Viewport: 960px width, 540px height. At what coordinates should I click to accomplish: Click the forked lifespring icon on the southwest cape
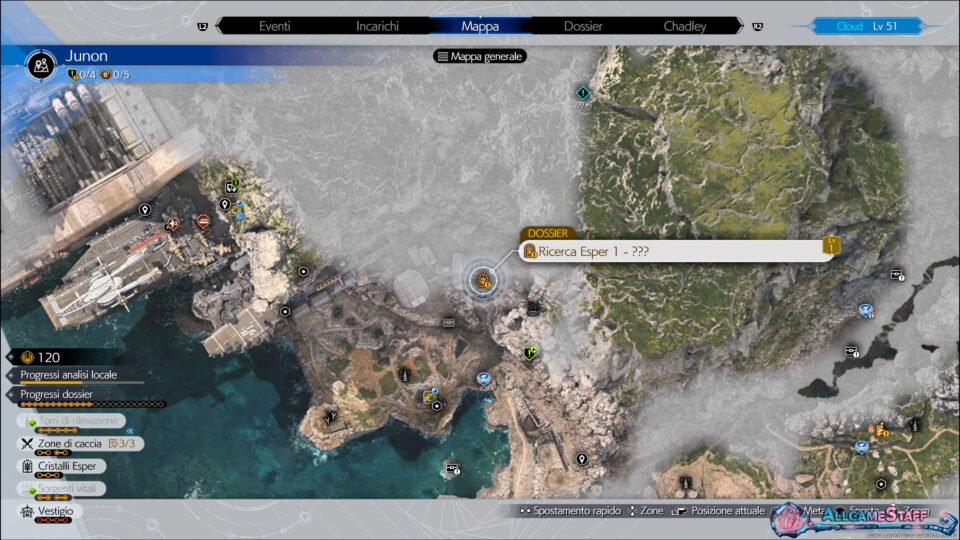(331, 418)
